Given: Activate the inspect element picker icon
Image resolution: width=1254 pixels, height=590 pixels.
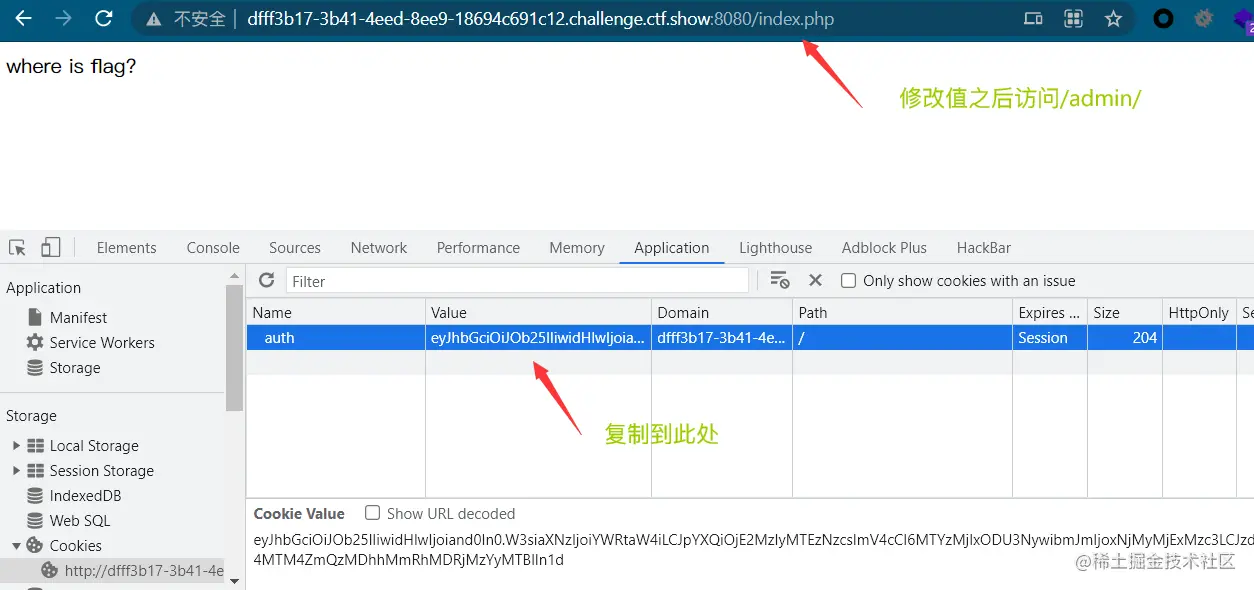Looking at the screenshot, I should 17,248.
